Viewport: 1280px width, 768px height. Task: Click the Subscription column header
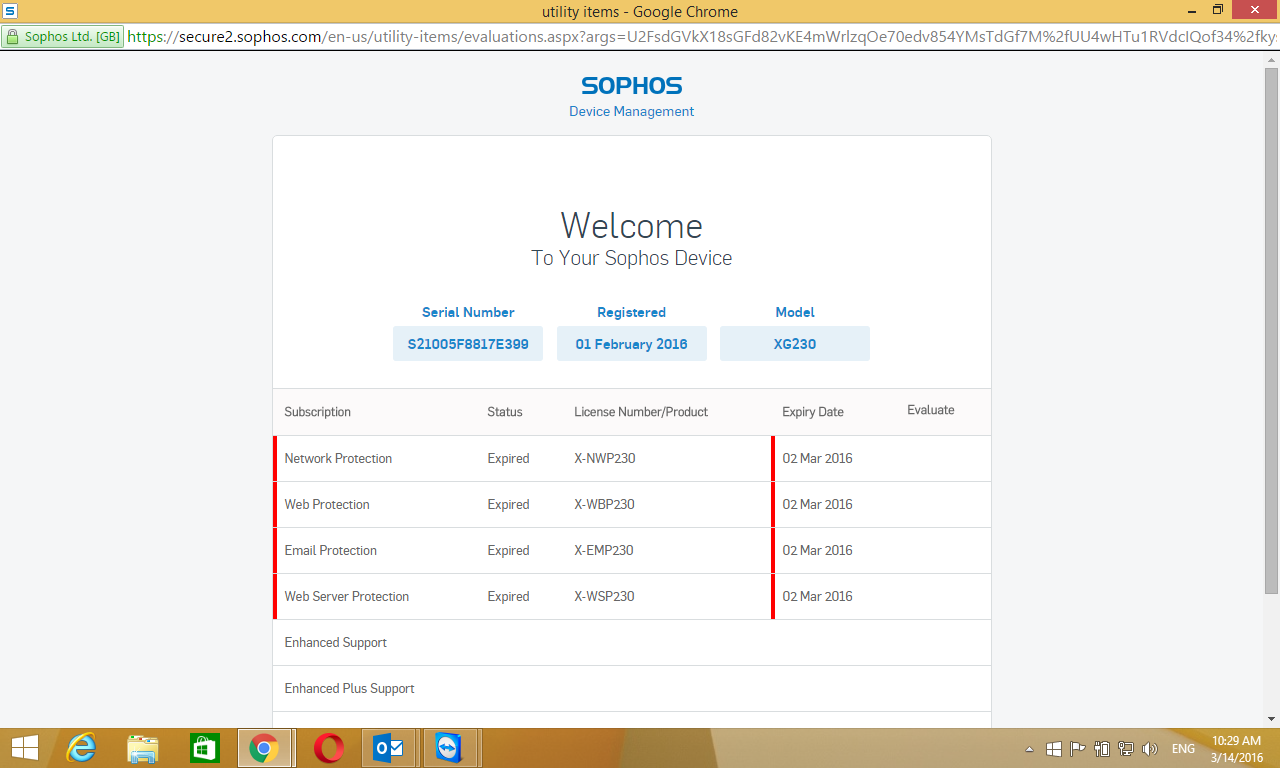pyautogui.click(x=318, y=412)
